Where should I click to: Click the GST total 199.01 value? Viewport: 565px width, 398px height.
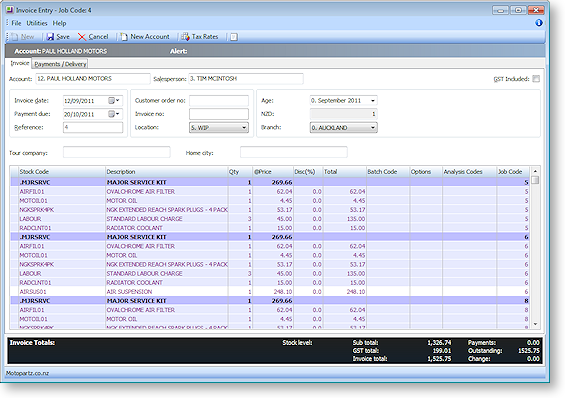click(x=441, y=351)
